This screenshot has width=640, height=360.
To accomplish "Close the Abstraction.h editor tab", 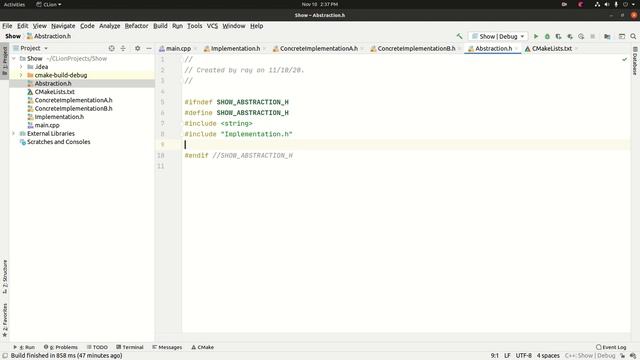I will (x=517, y=49).
